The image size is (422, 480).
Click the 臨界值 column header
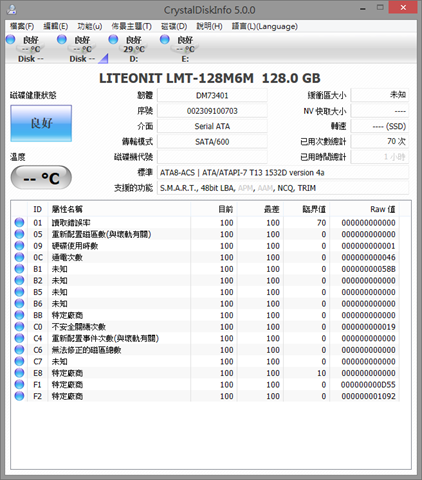[306, 209]
